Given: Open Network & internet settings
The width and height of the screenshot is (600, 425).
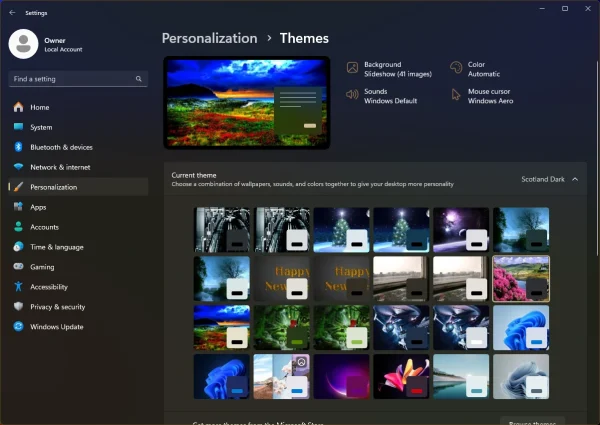Looking at the screenshot, I should pyautogui.click(x=78, y=167).
